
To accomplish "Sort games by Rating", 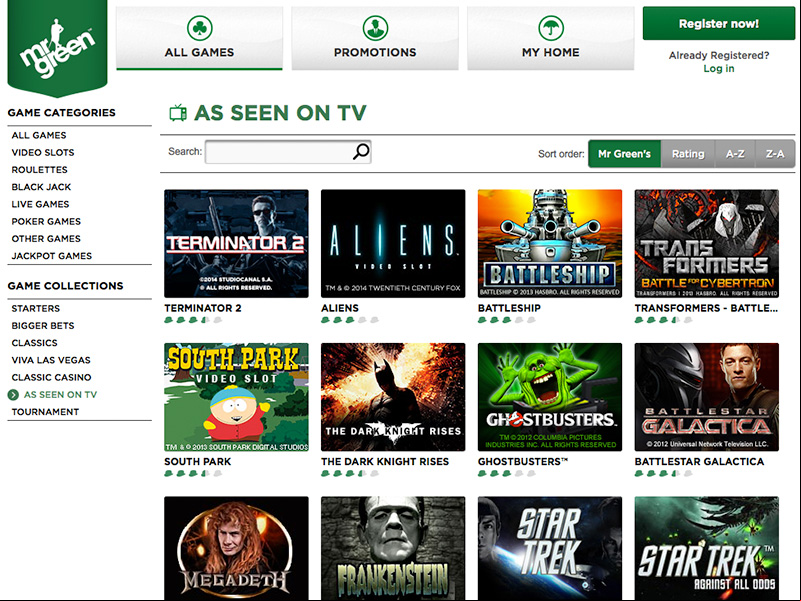I will (x=688, y=154).
